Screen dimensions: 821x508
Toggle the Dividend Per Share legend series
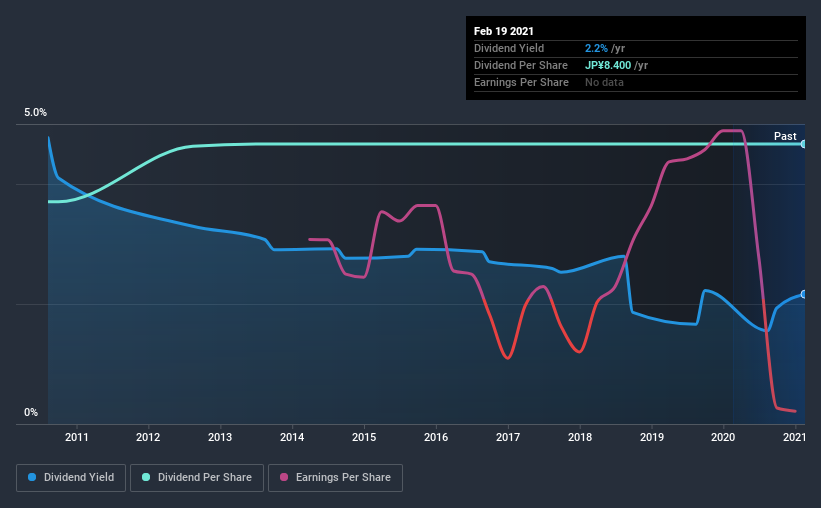197,478
